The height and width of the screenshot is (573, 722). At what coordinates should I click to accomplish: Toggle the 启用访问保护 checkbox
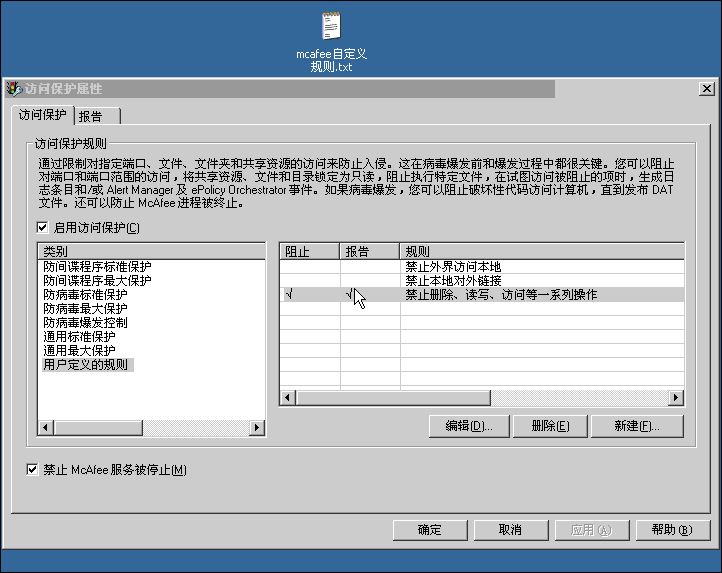point(42,227)
